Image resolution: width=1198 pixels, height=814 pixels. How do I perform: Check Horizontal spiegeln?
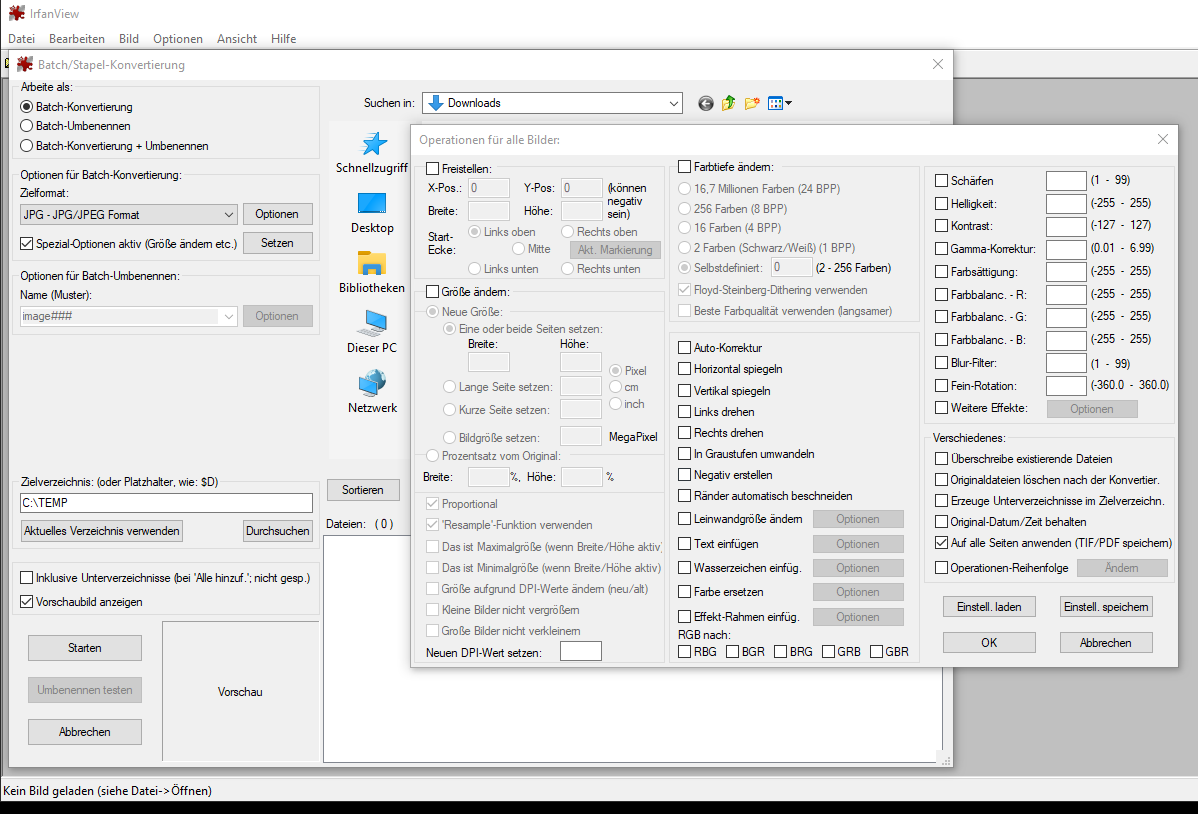[685, 369]
